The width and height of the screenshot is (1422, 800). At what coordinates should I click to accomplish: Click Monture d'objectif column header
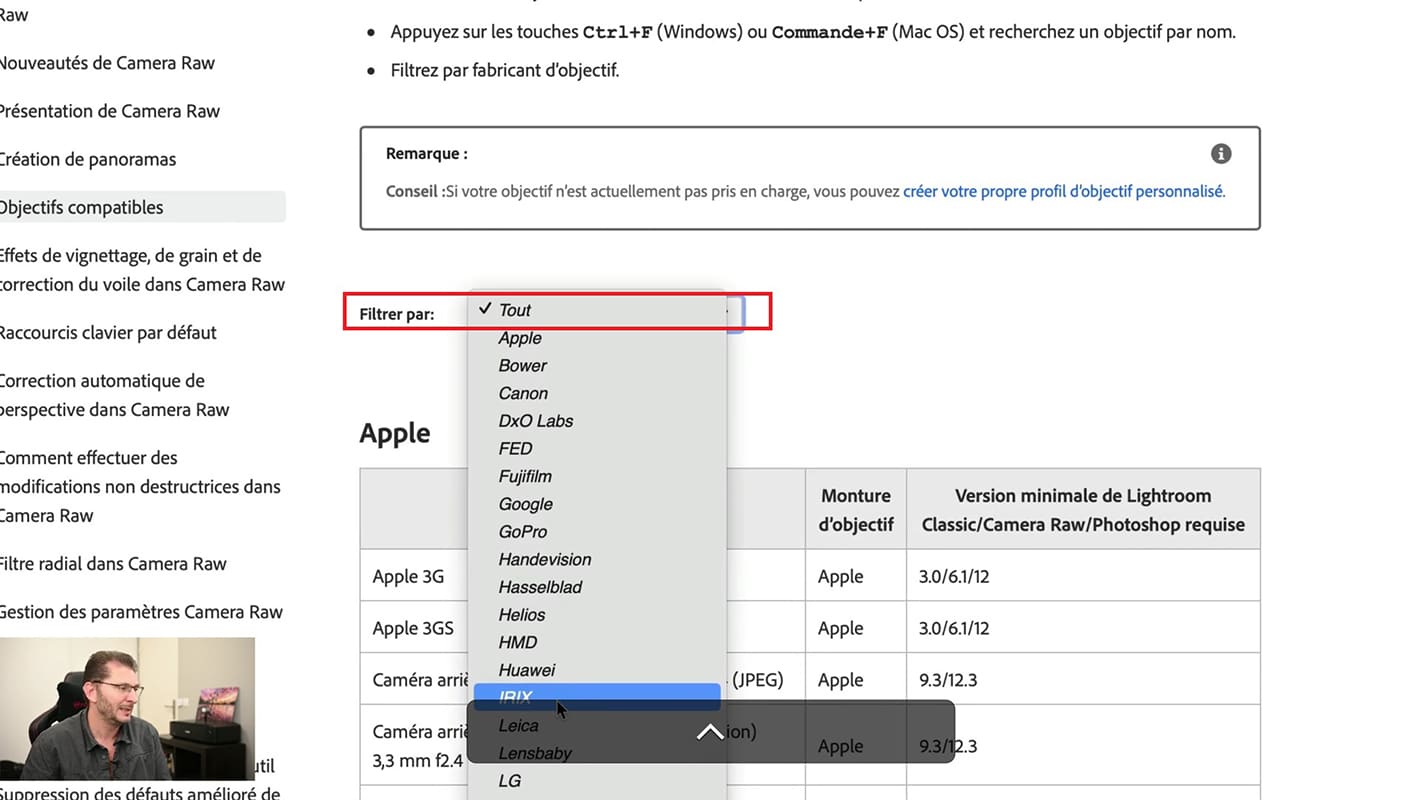tap(856, 509)
